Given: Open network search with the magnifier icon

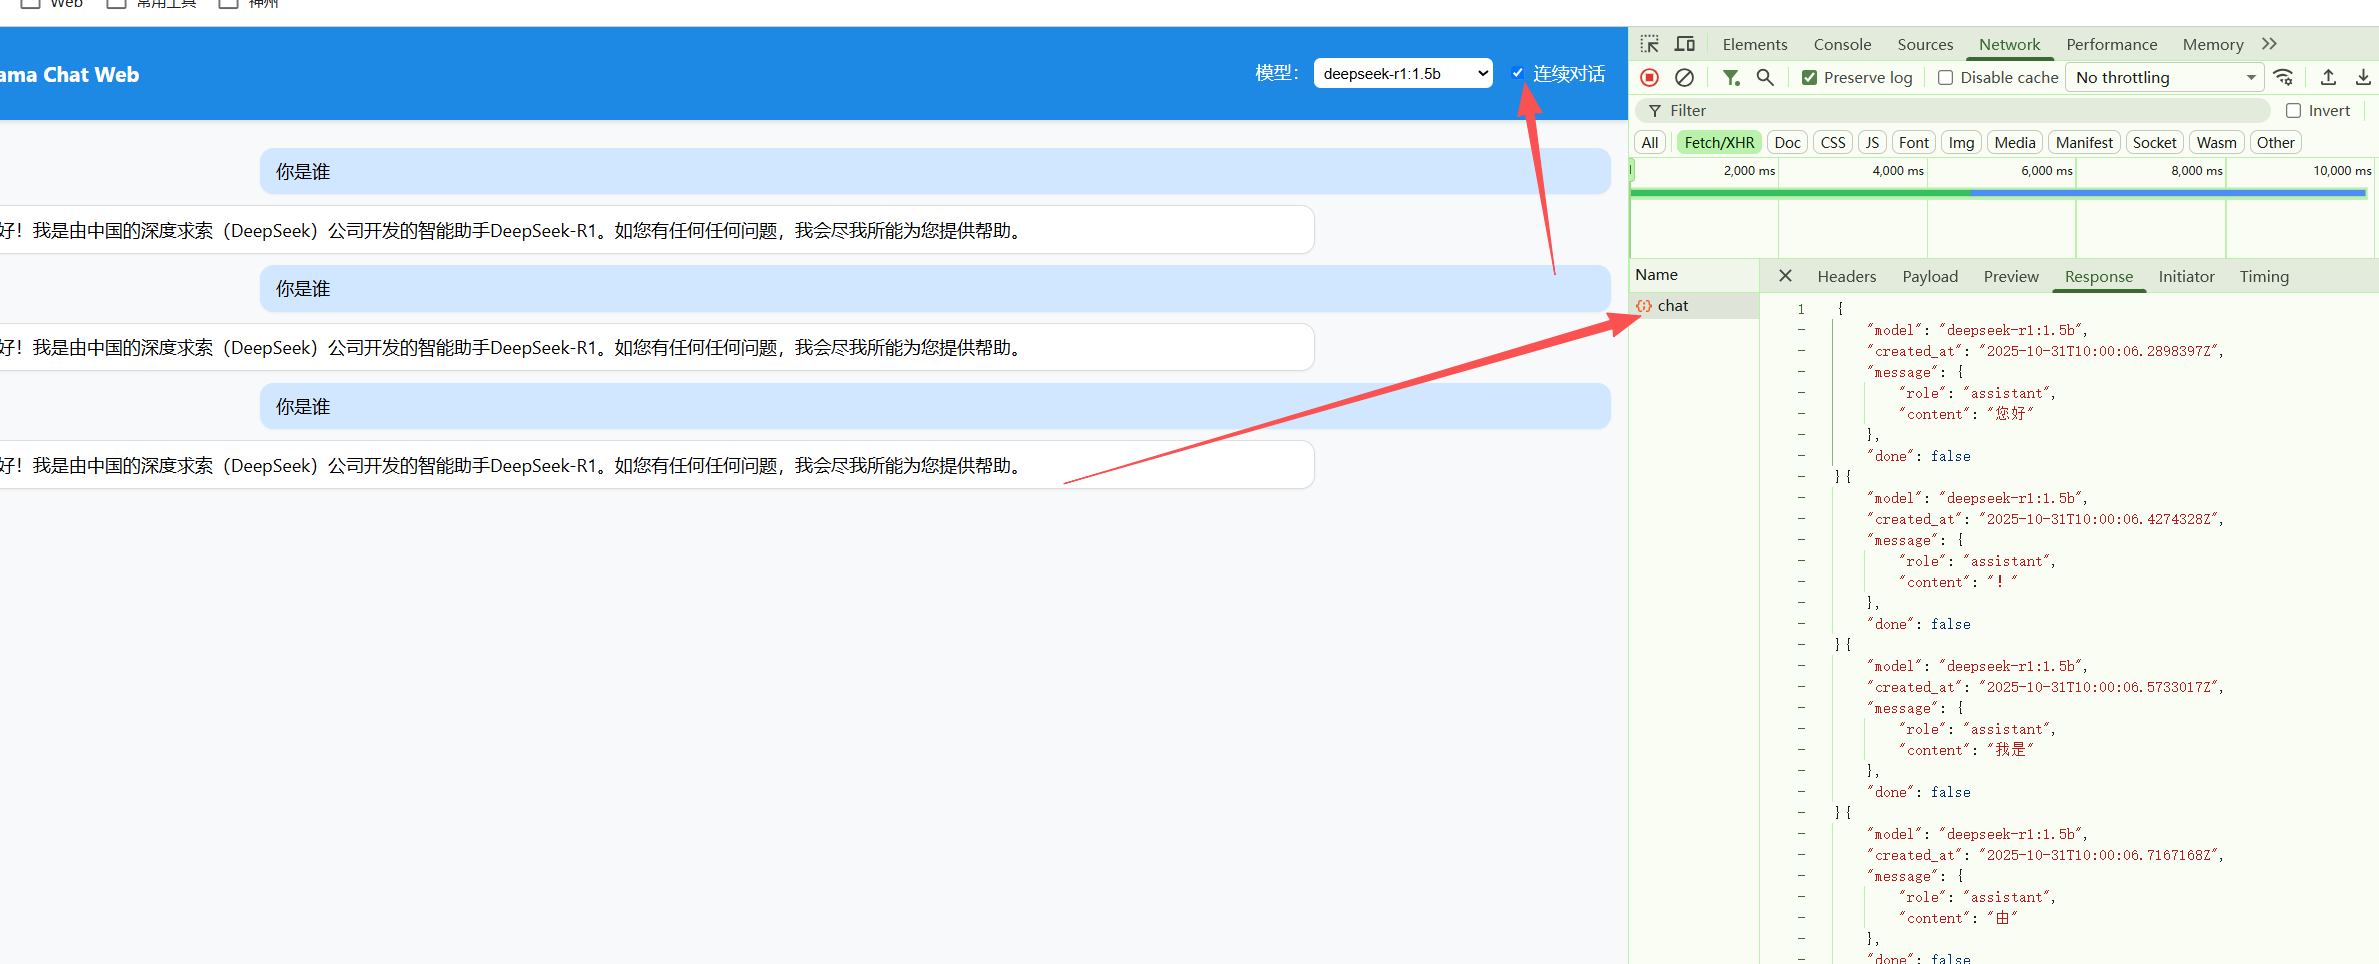Looking at the screenshot, I should pyautogui.click(x=1765, y=77).
